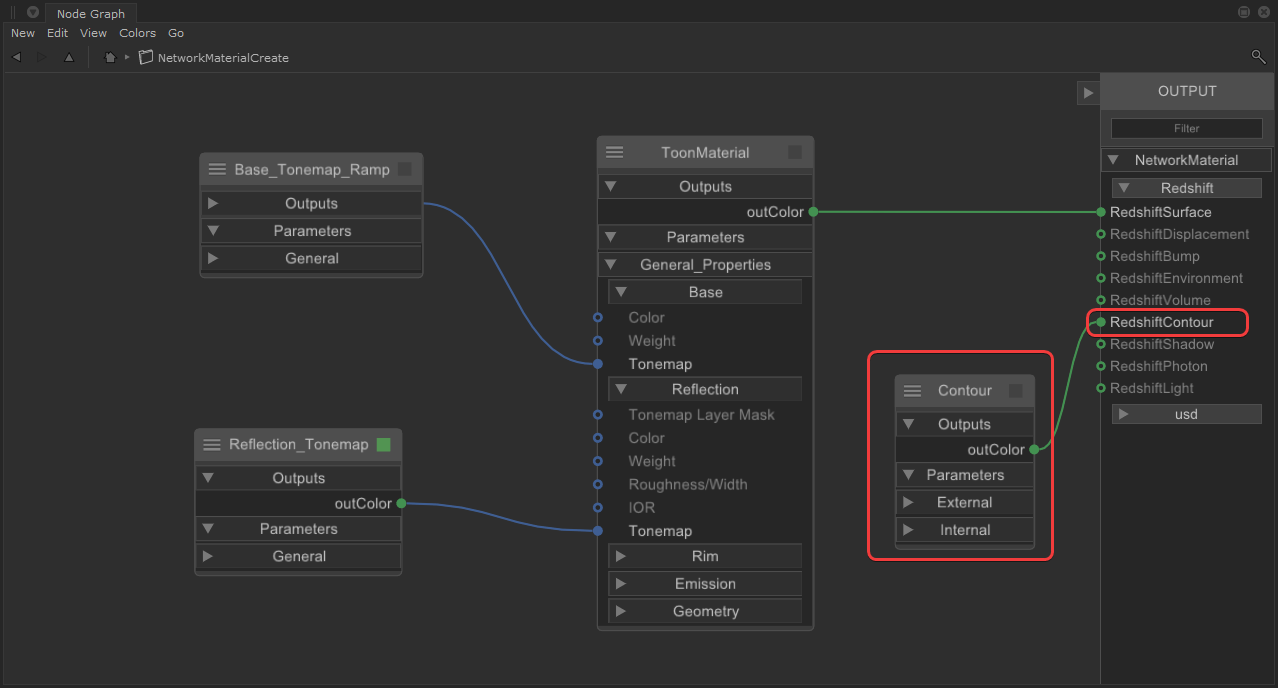Click the RedshiftBump port dot
The image size is (1278, 688).
pos(1101,256)
